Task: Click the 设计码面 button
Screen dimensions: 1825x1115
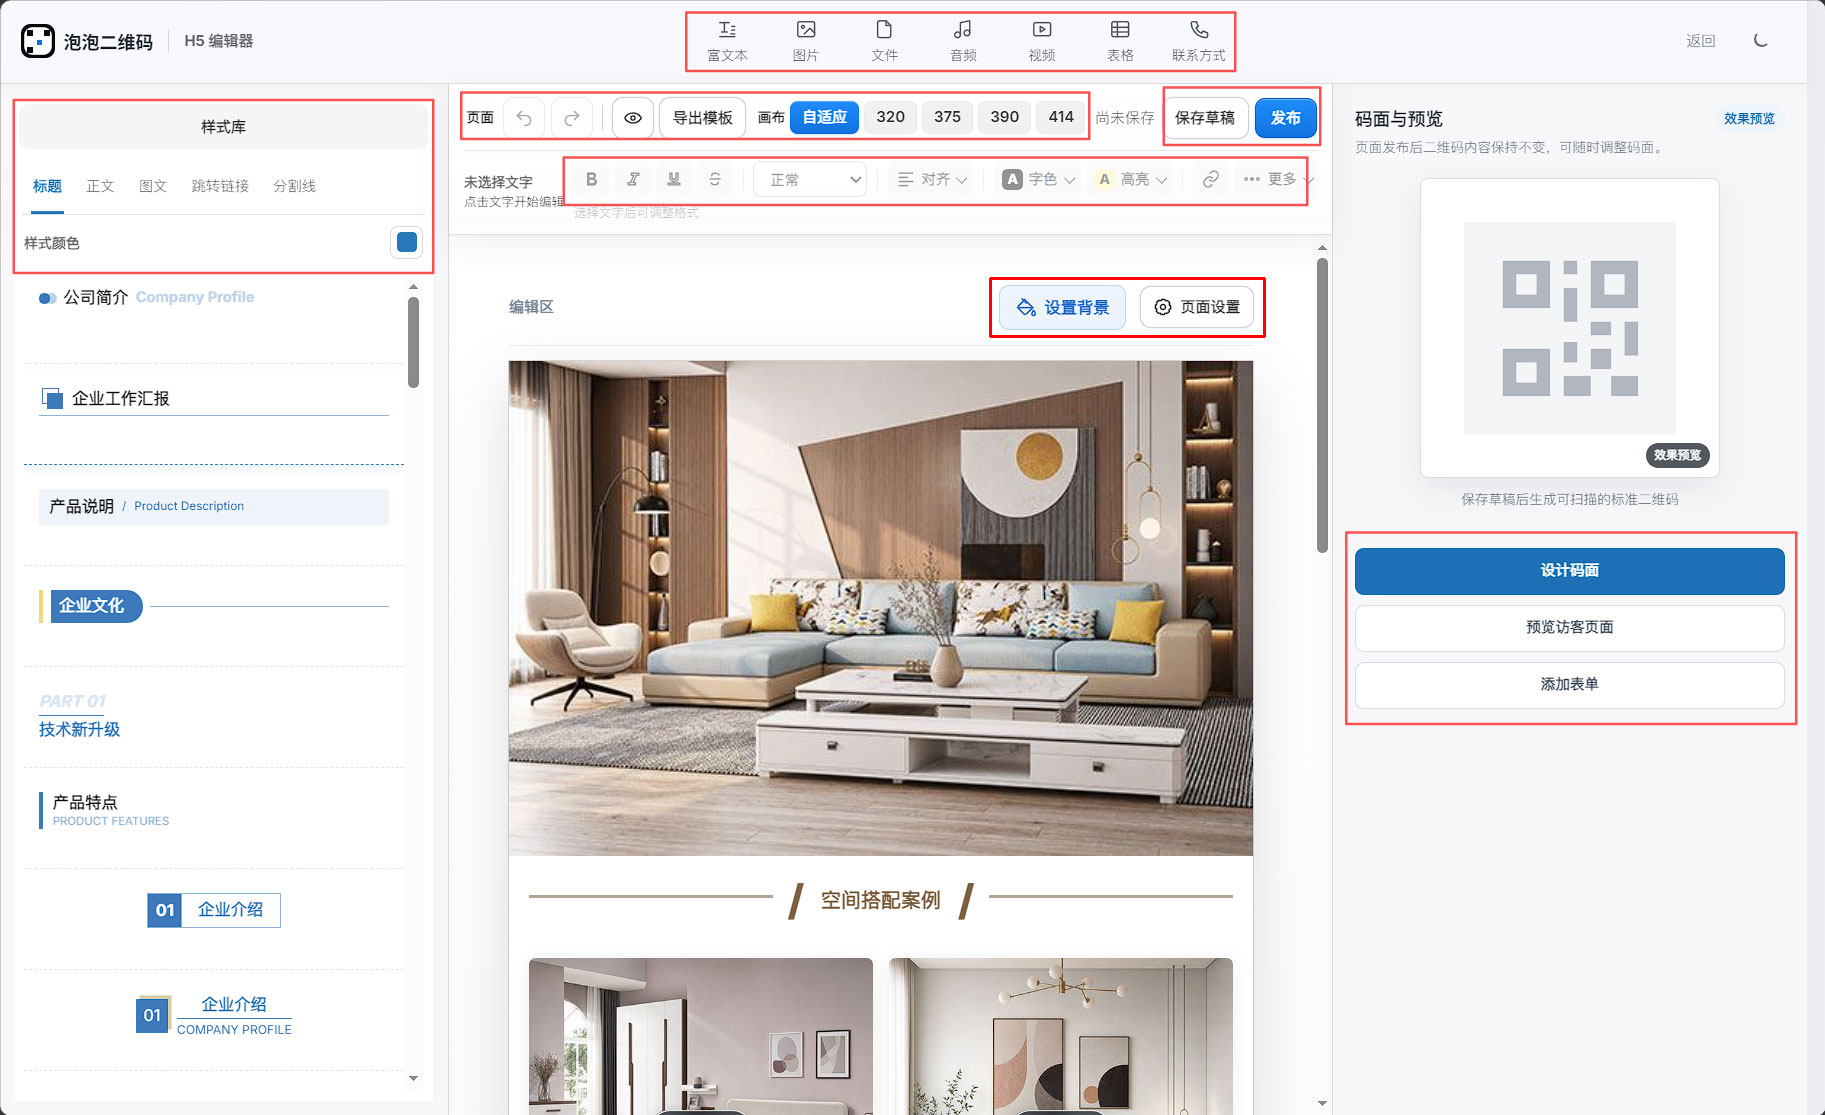Action: coord(1569,571)
